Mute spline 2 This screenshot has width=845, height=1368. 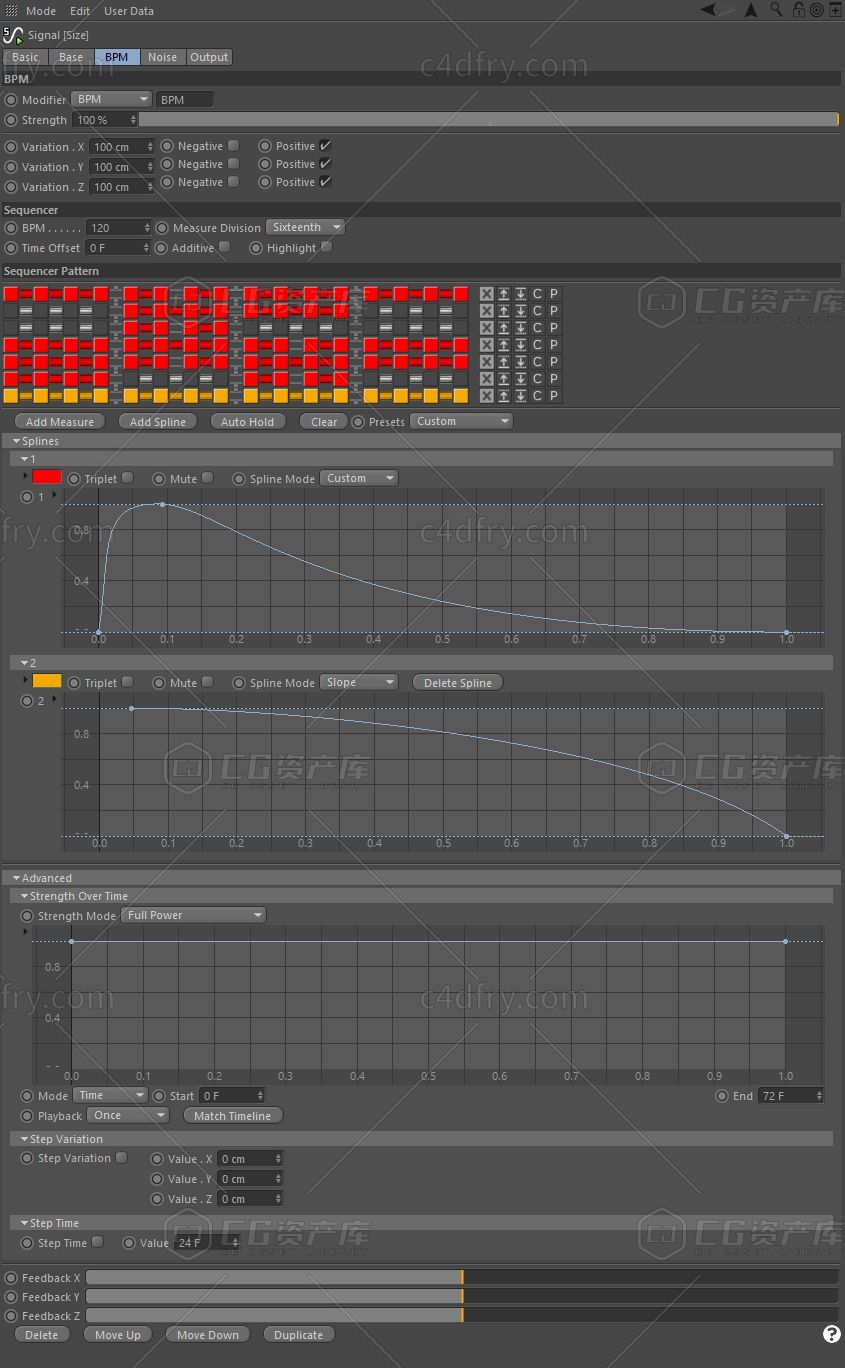tap(207, 682)
